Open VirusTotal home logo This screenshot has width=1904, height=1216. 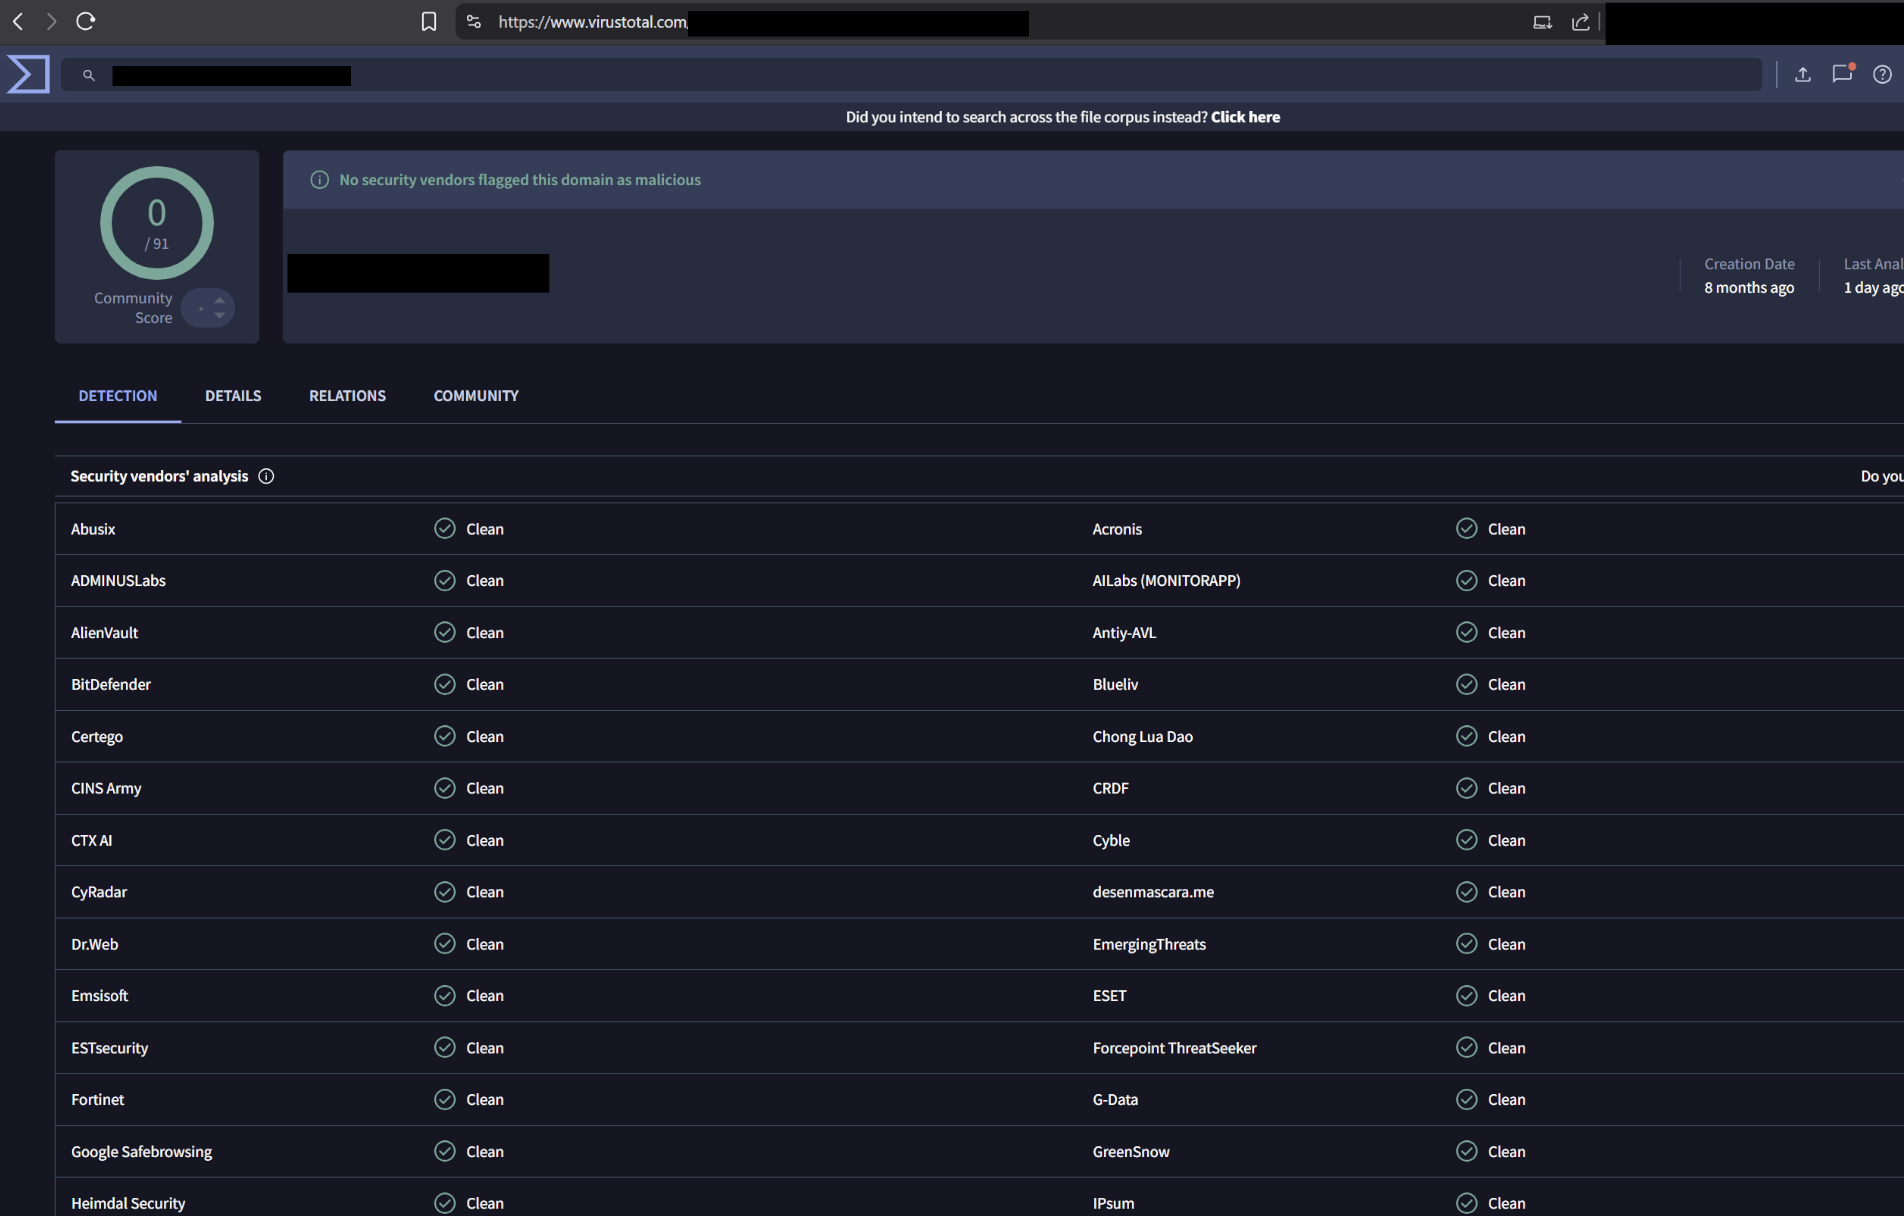28,74
